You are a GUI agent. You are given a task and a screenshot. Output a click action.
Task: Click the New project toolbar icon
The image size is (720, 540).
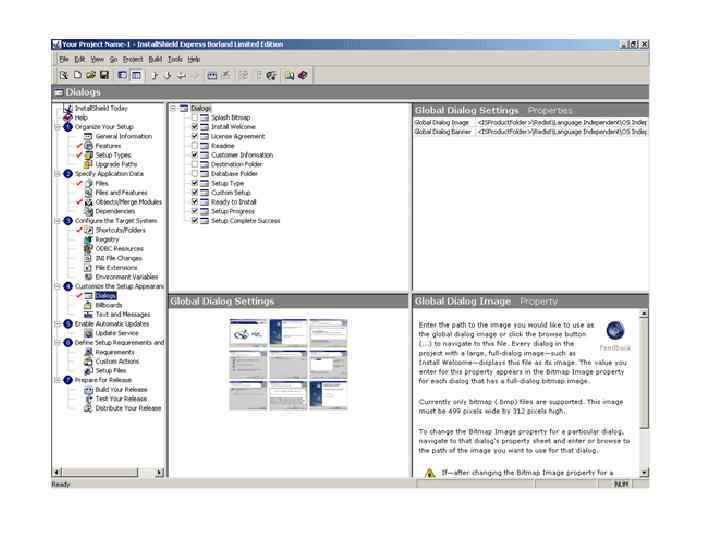click(78, 75)
